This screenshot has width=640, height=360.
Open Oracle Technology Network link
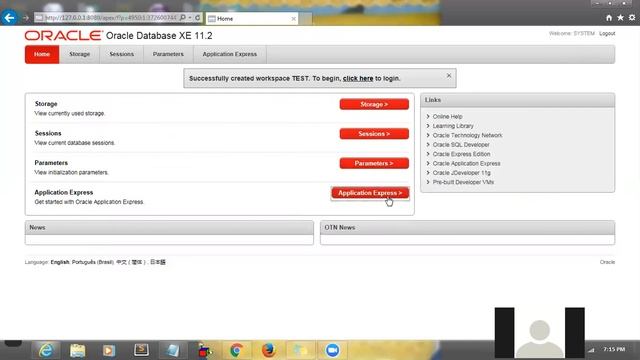[467, 135]
